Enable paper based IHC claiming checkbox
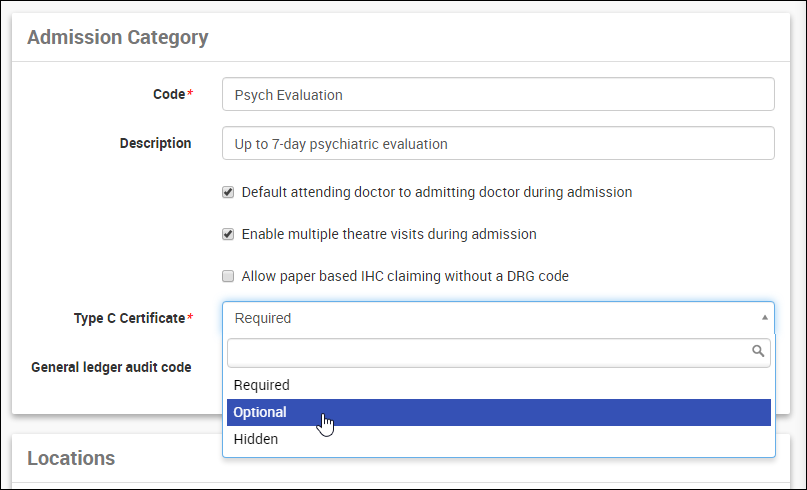 coord(228,276)
